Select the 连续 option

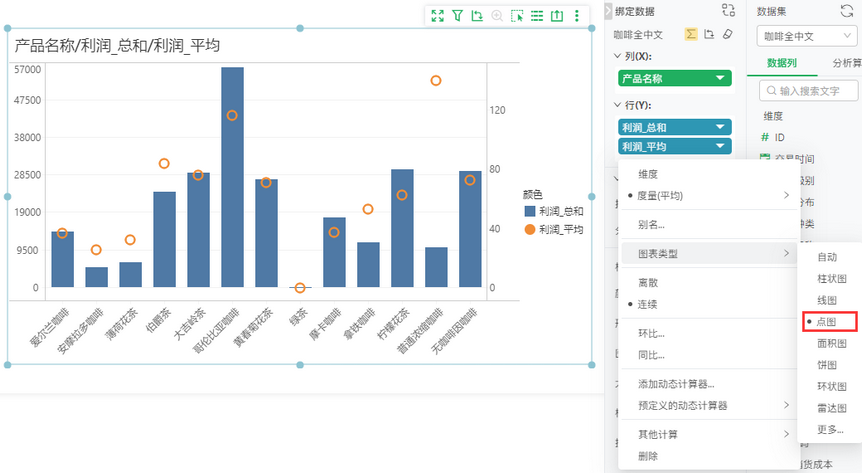coord(648,304)
